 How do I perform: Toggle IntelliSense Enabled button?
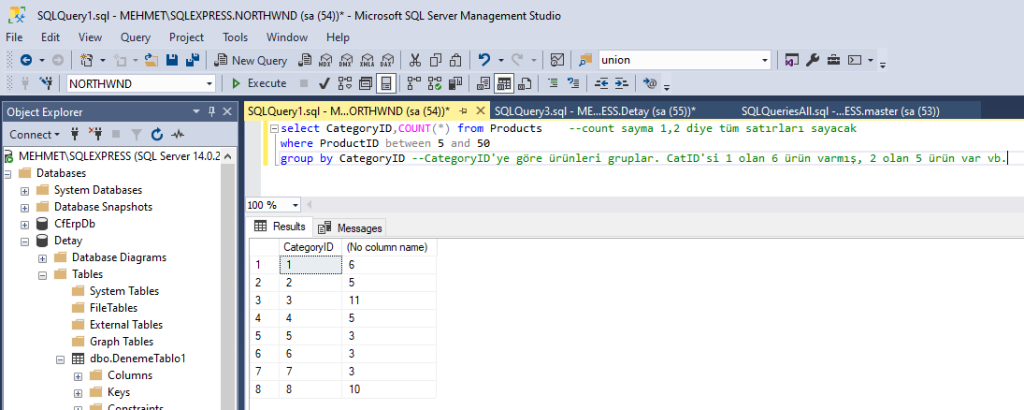click(387, 83)
